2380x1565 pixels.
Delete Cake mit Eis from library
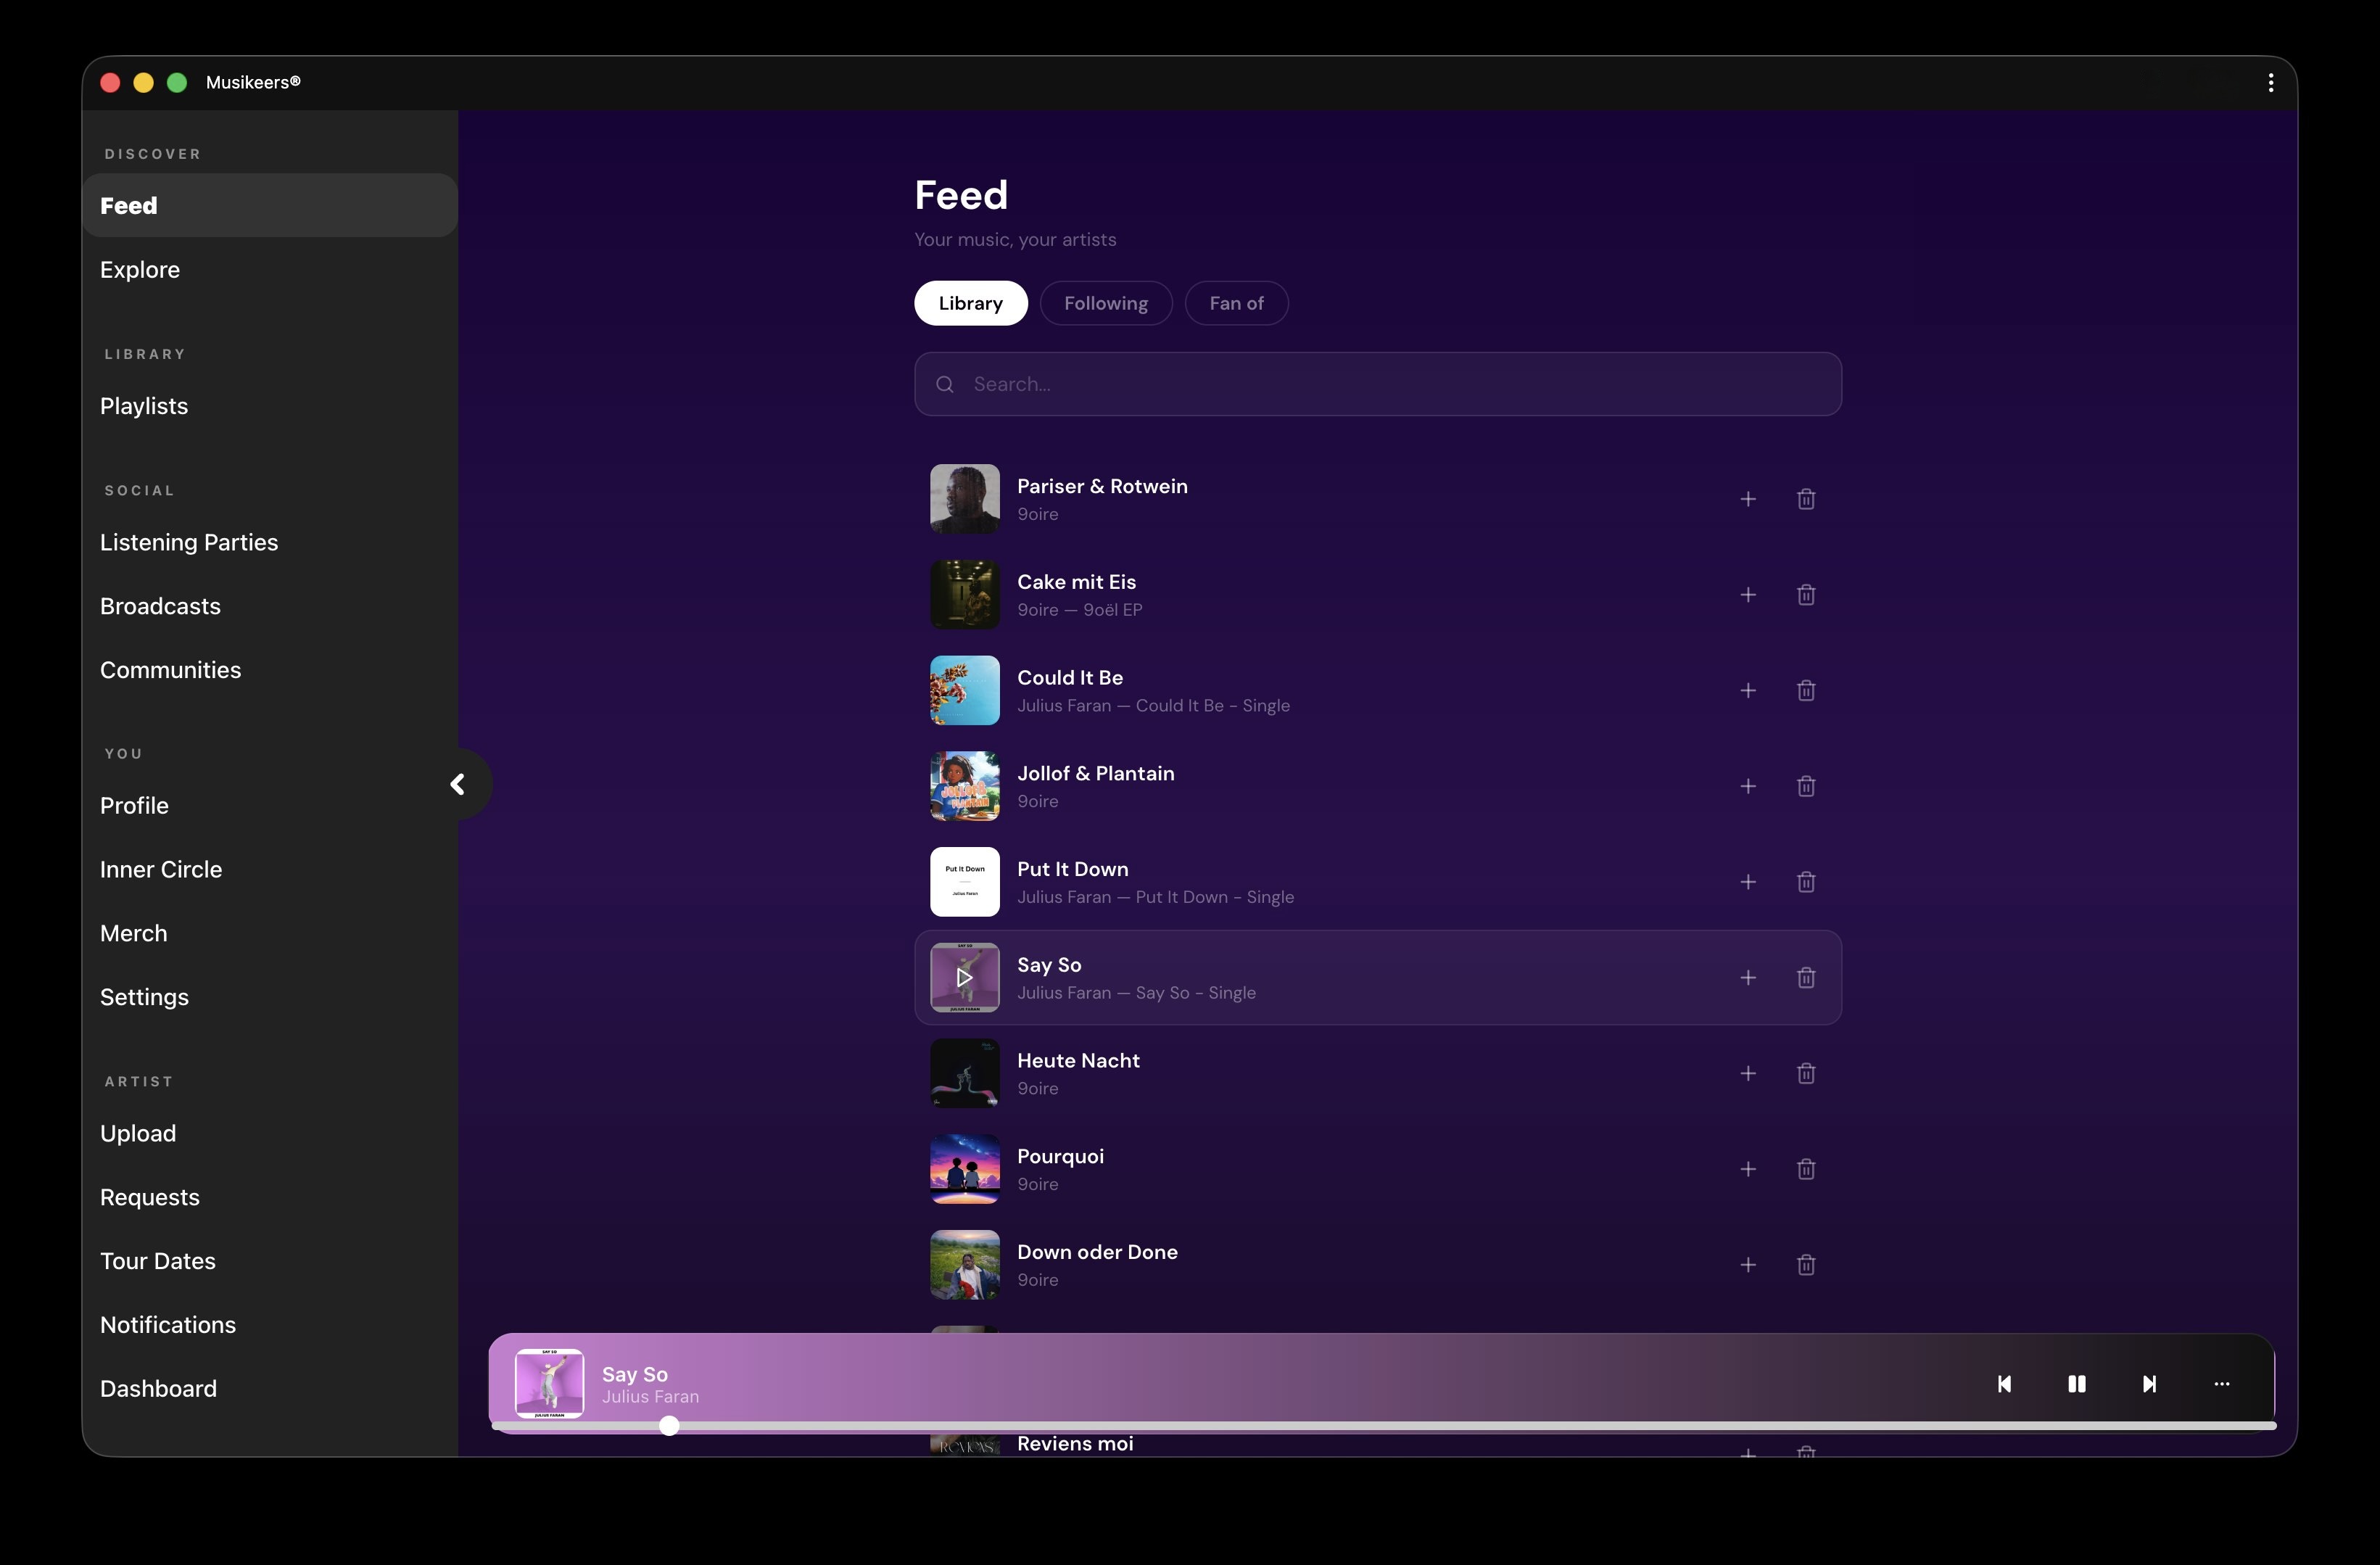1805,595
